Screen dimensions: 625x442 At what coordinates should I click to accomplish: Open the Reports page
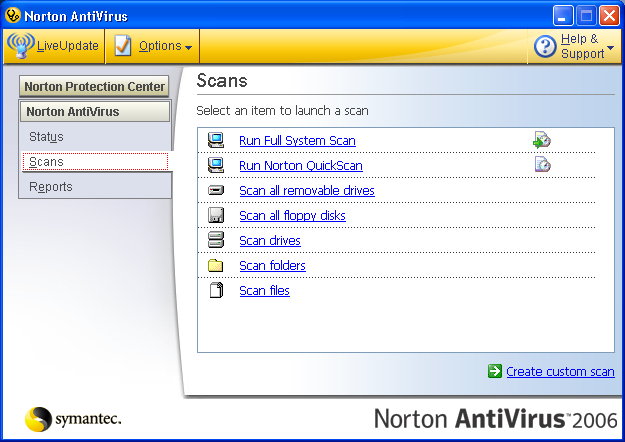pyautogui.click(x=51, y=187)
